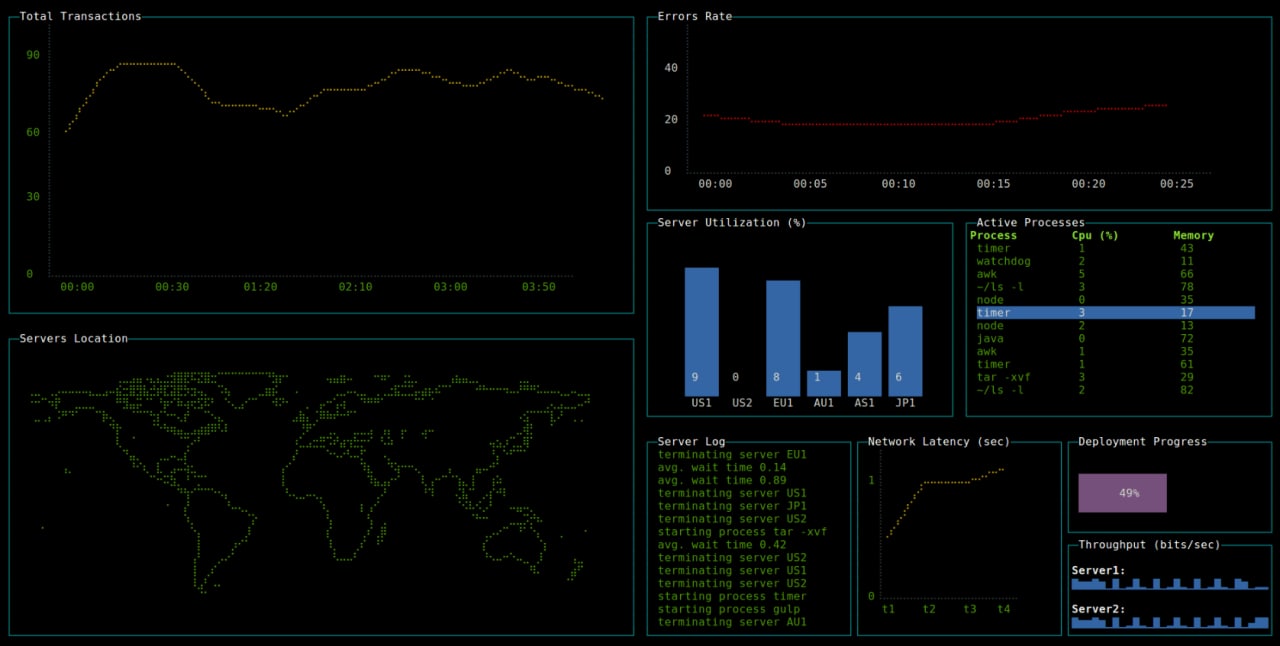Click the 00:30 tick on Total Transactions
This screenshot has width=1280, height=646.
click(x=172, y=287)
